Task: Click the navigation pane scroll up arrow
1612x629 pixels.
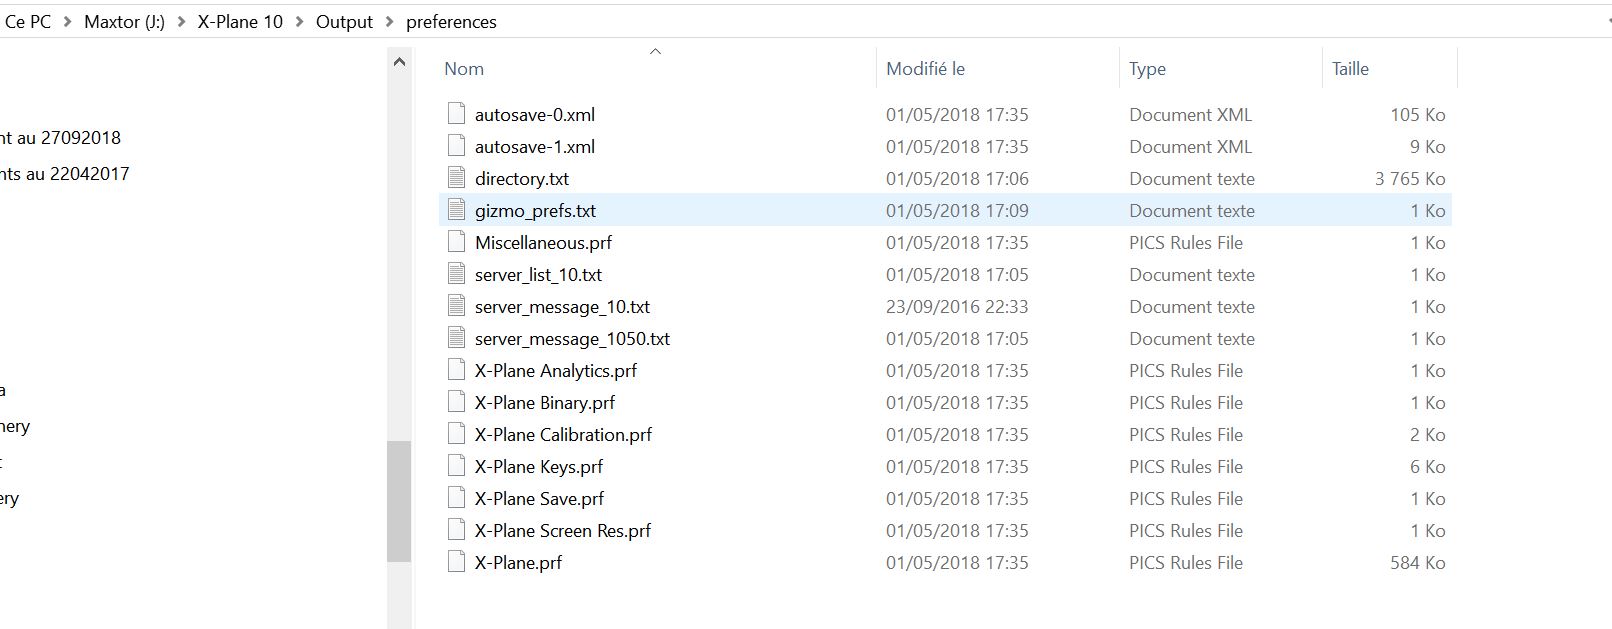Action: tap(399, 62)
